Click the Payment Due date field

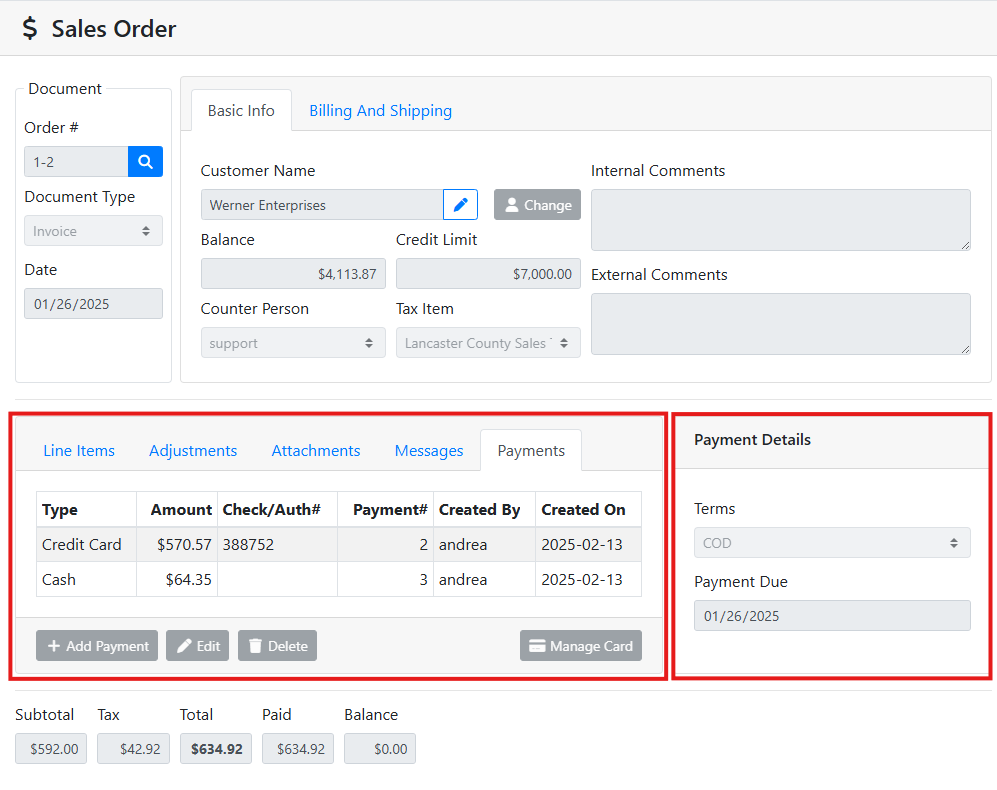click(x=831, y=616)
